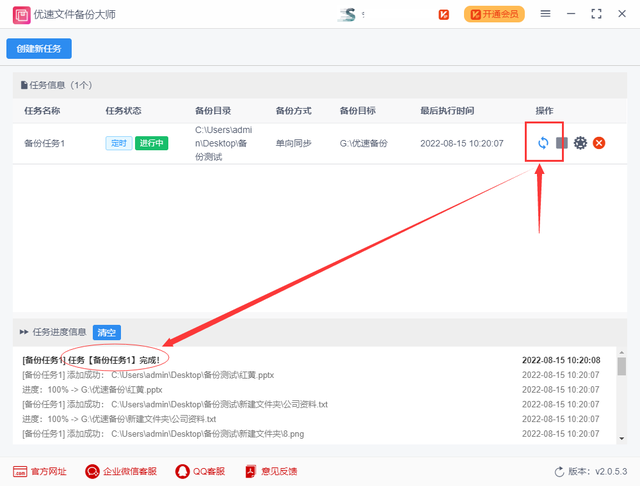
Task: Click the log scrollbar up arrow
Action: coord(622,352)
